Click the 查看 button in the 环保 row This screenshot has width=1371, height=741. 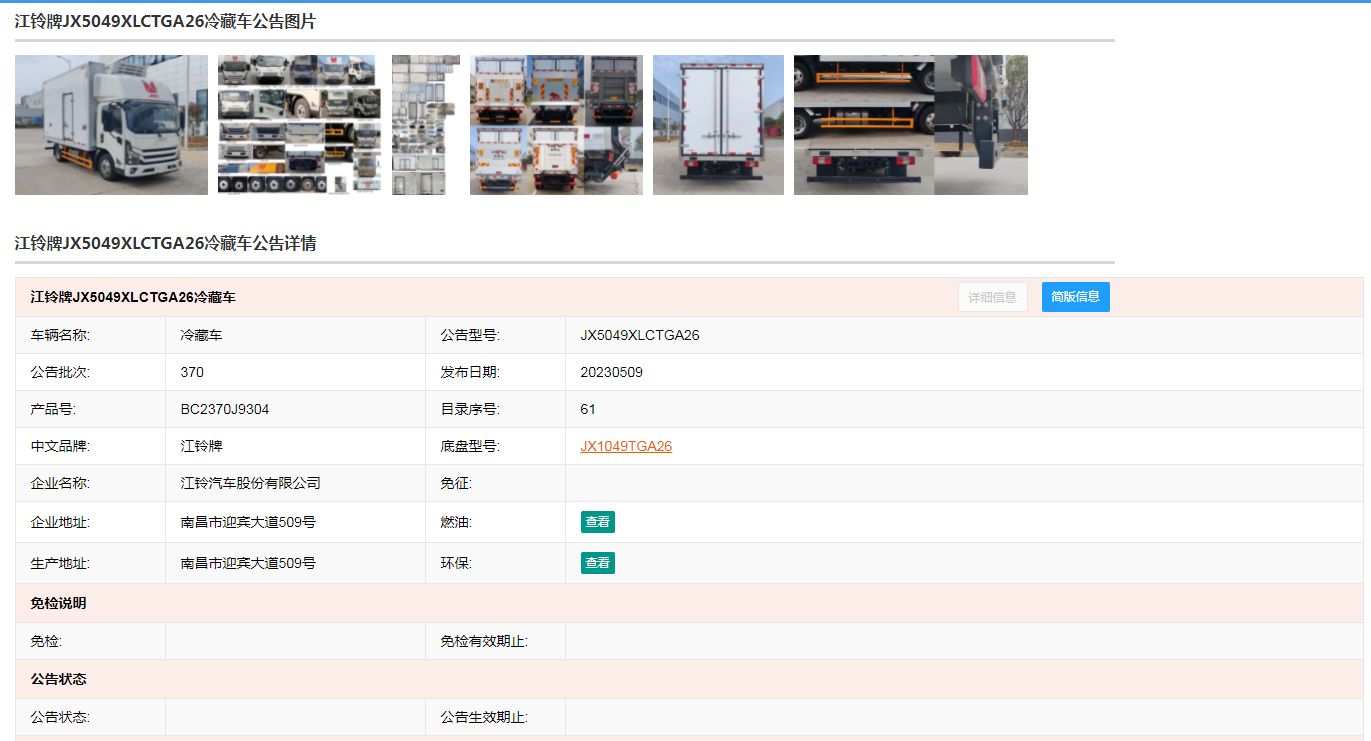tap(598, 563)
